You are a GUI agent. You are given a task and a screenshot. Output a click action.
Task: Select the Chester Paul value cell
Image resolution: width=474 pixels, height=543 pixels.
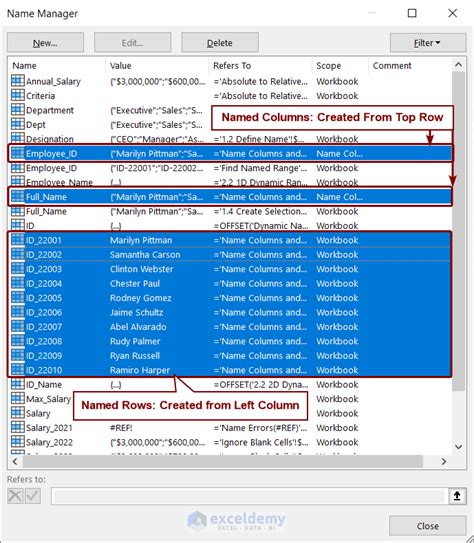[135, 283]
